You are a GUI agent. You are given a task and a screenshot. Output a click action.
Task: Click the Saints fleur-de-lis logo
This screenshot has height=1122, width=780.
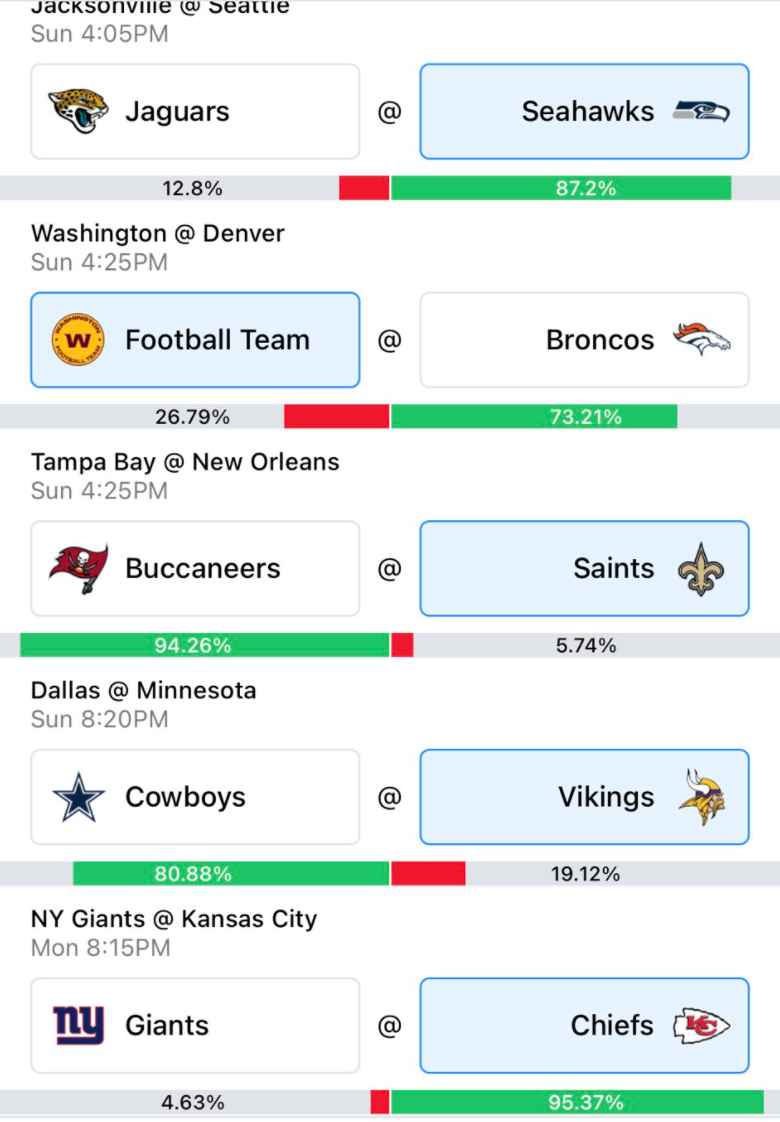[701, 569]
